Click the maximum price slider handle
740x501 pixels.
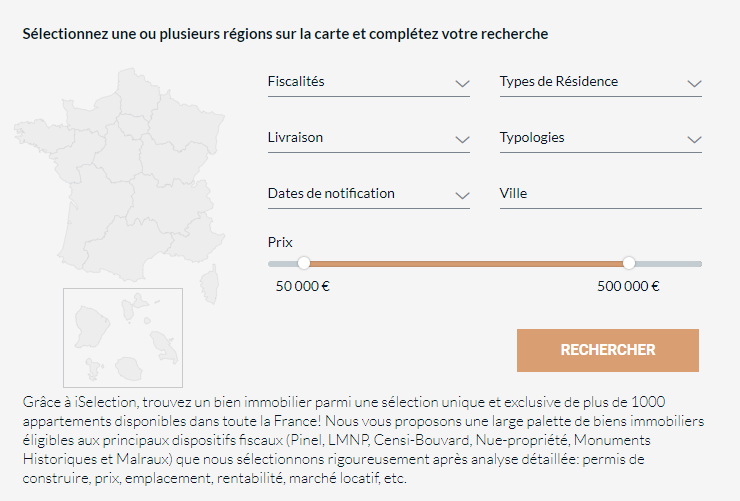(629, 263)
